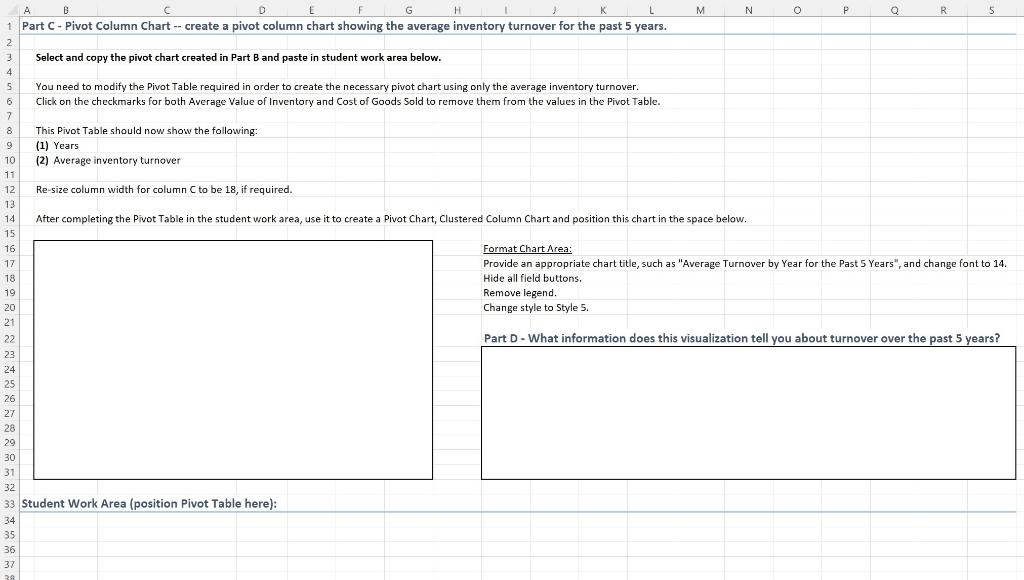The width and height of the screenshot is (1024, 580).
Task: Select column B header
Action: (x=65, y=10)
